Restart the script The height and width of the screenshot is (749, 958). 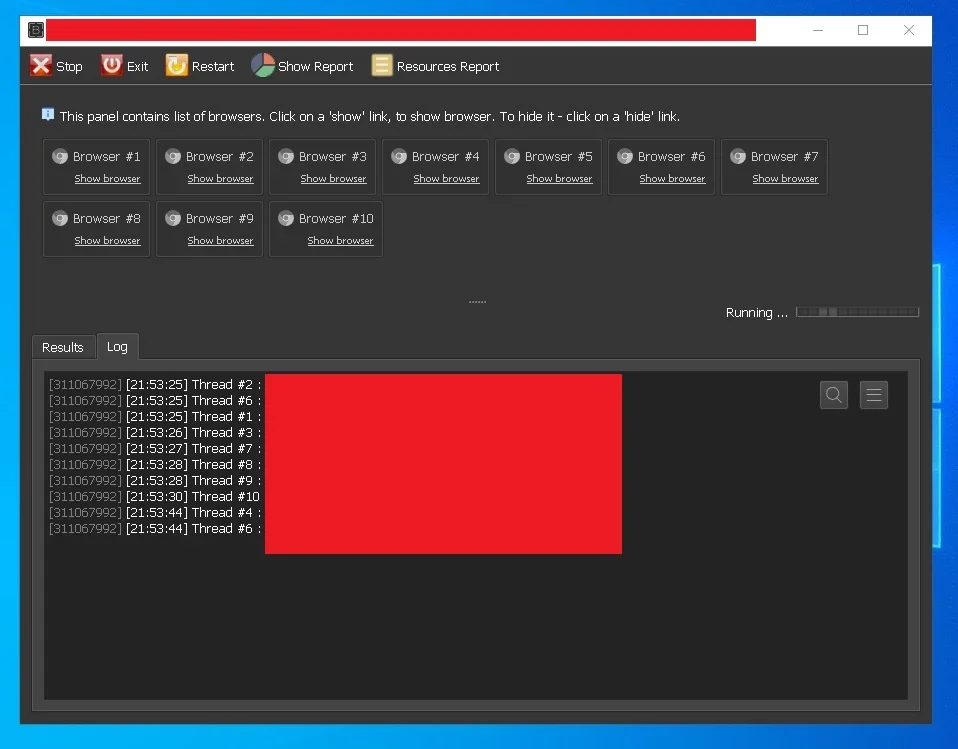200,66
